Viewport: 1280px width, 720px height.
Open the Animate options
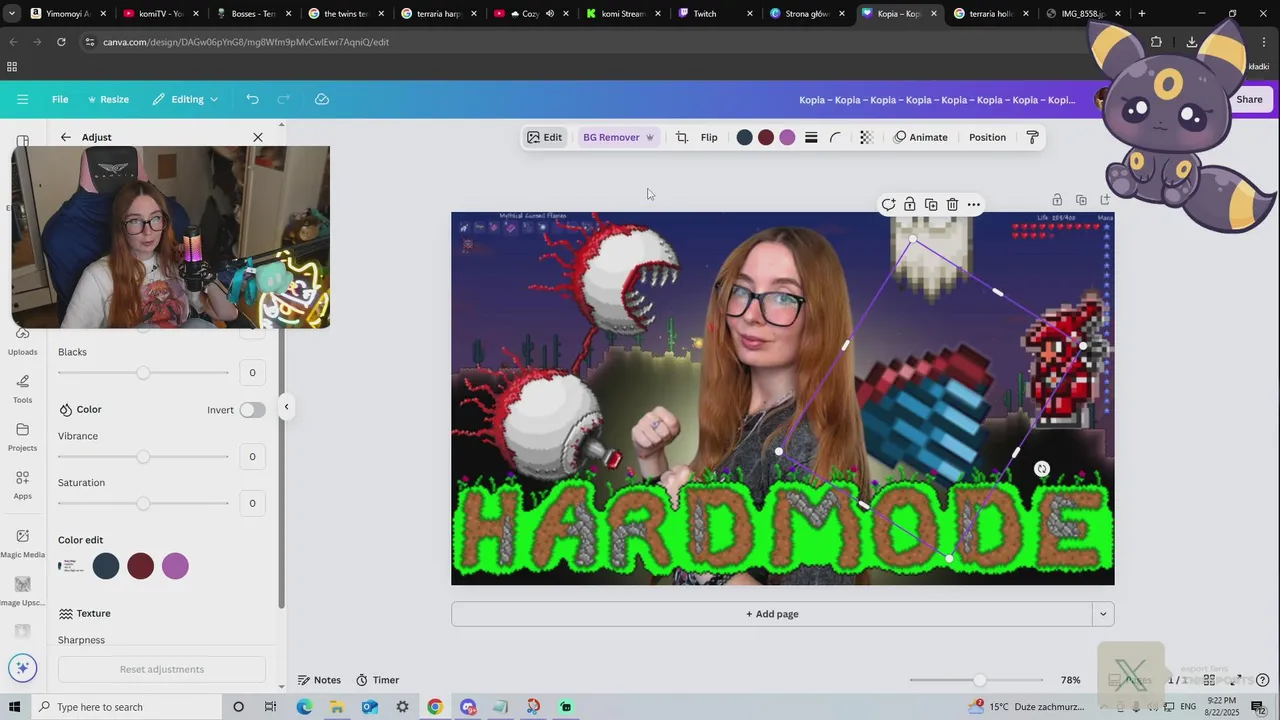tap(921, 137)
